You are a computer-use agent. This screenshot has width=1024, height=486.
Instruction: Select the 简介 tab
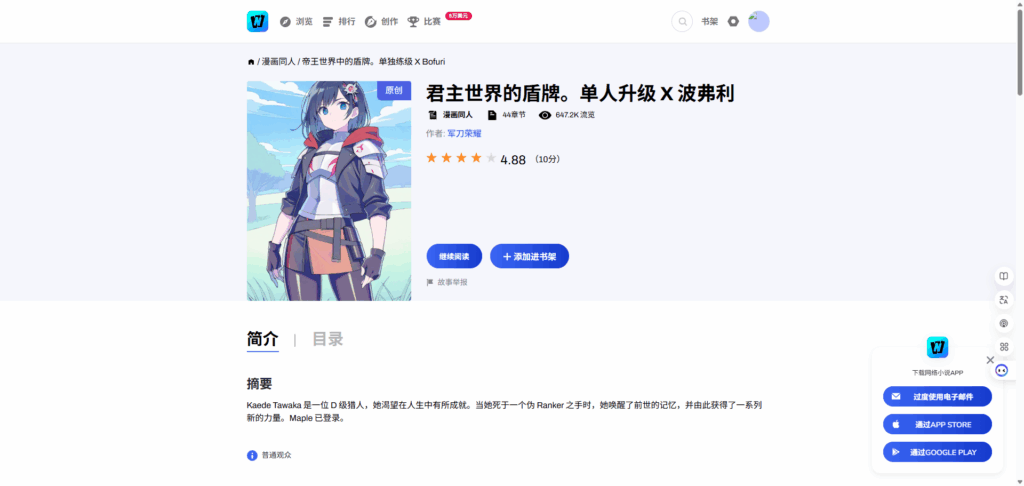coord(263,339)
